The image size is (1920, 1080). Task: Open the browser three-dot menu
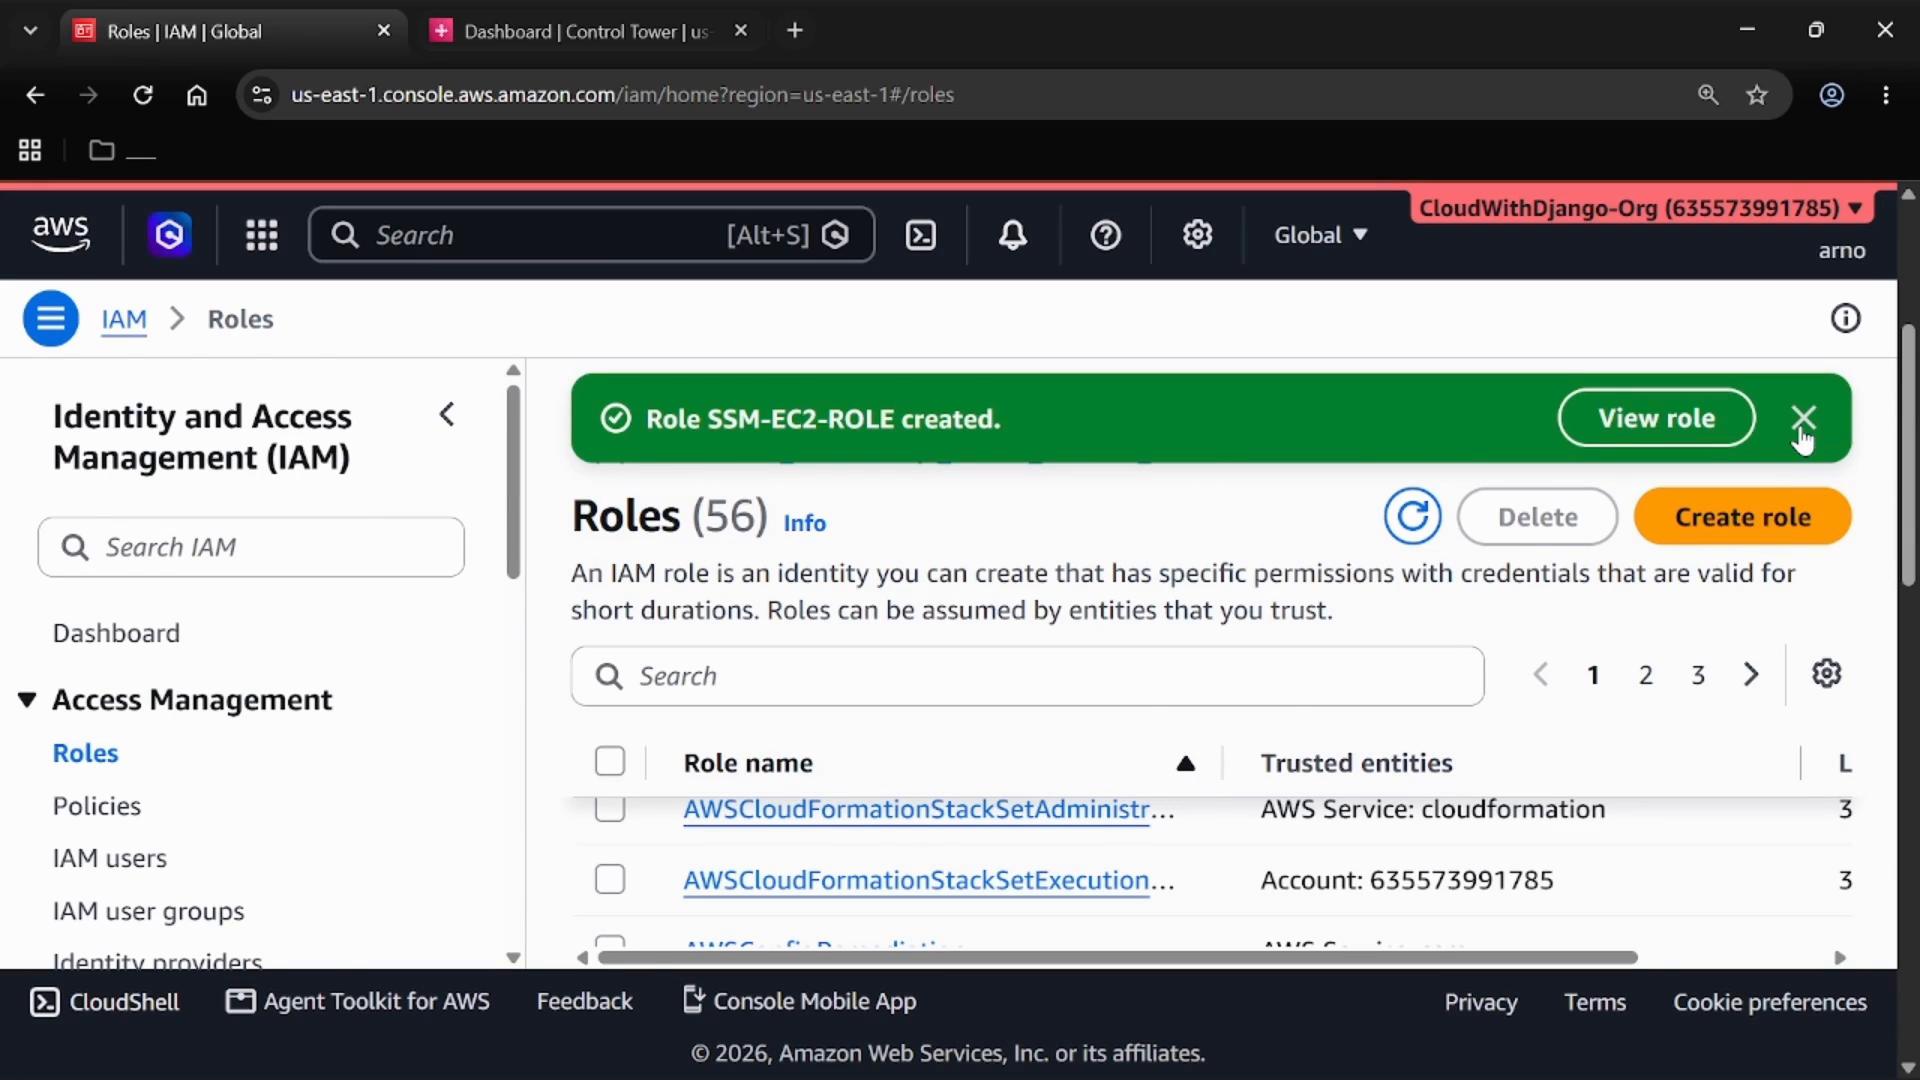click(x=1886, y=95)
